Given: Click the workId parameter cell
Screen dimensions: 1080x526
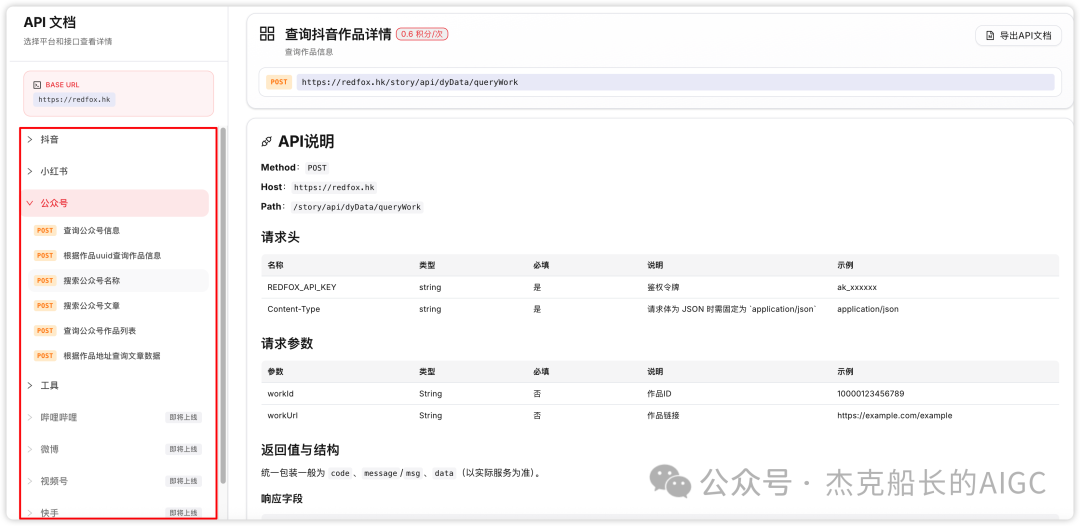Looking at the screenshot, I should (x=280, y=394).
